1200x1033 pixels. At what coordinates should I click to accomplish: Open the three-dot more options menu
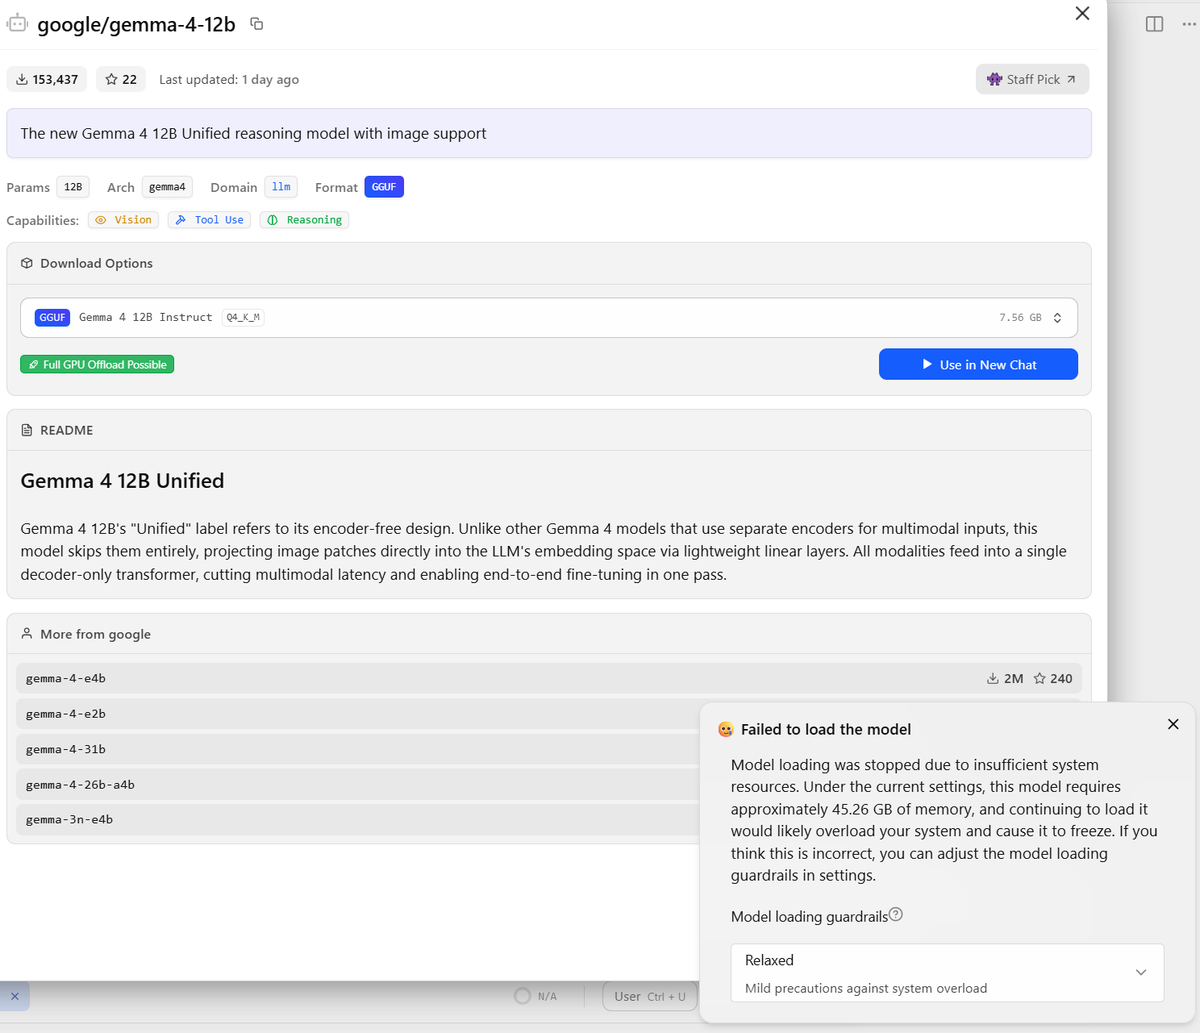[x=1189, y=23]
